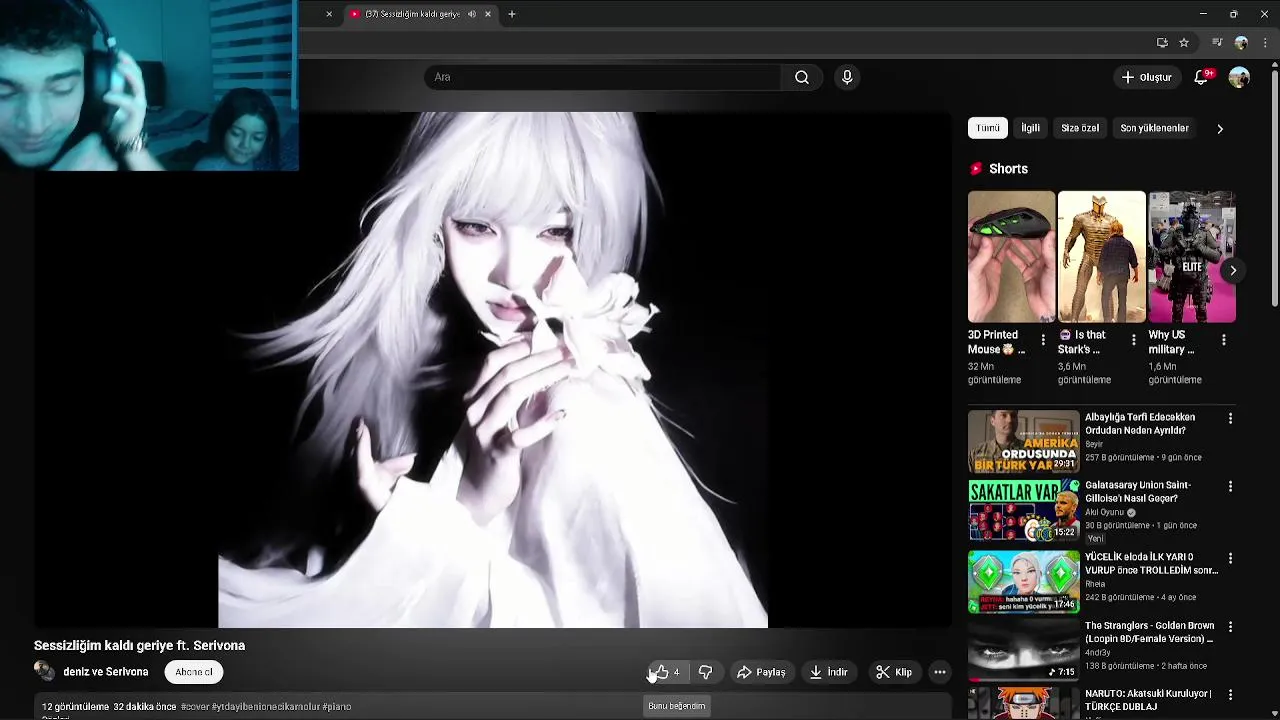Click 4ndr3y channel name

1098,652
